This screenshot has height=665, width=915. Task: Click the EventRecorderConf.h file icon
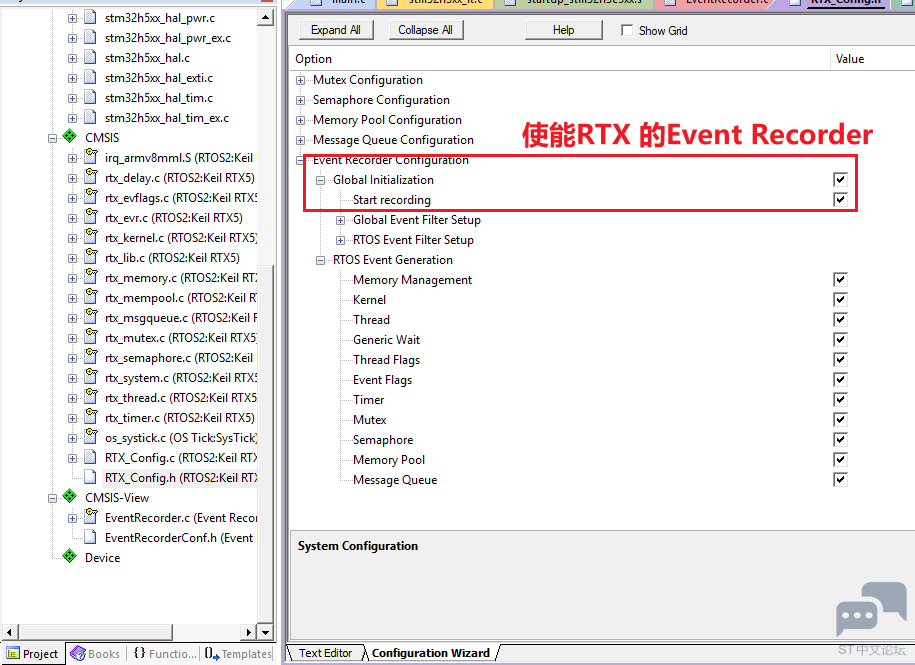click(x=90, y=537)
